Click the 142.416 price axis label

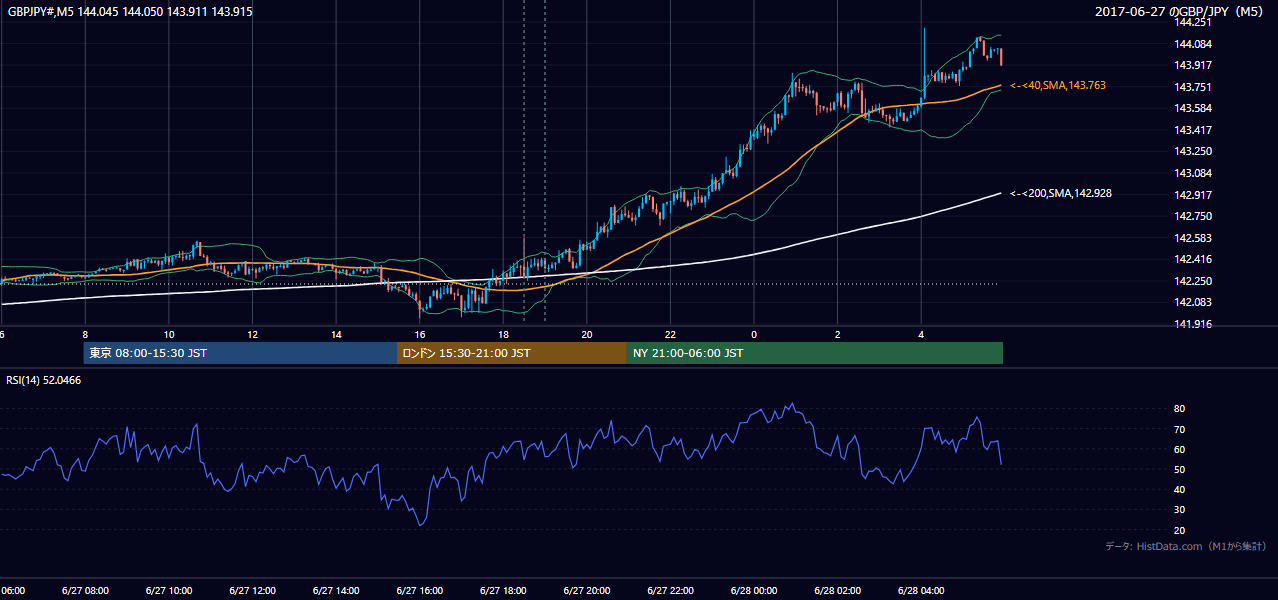click(x=1193, y=259)
